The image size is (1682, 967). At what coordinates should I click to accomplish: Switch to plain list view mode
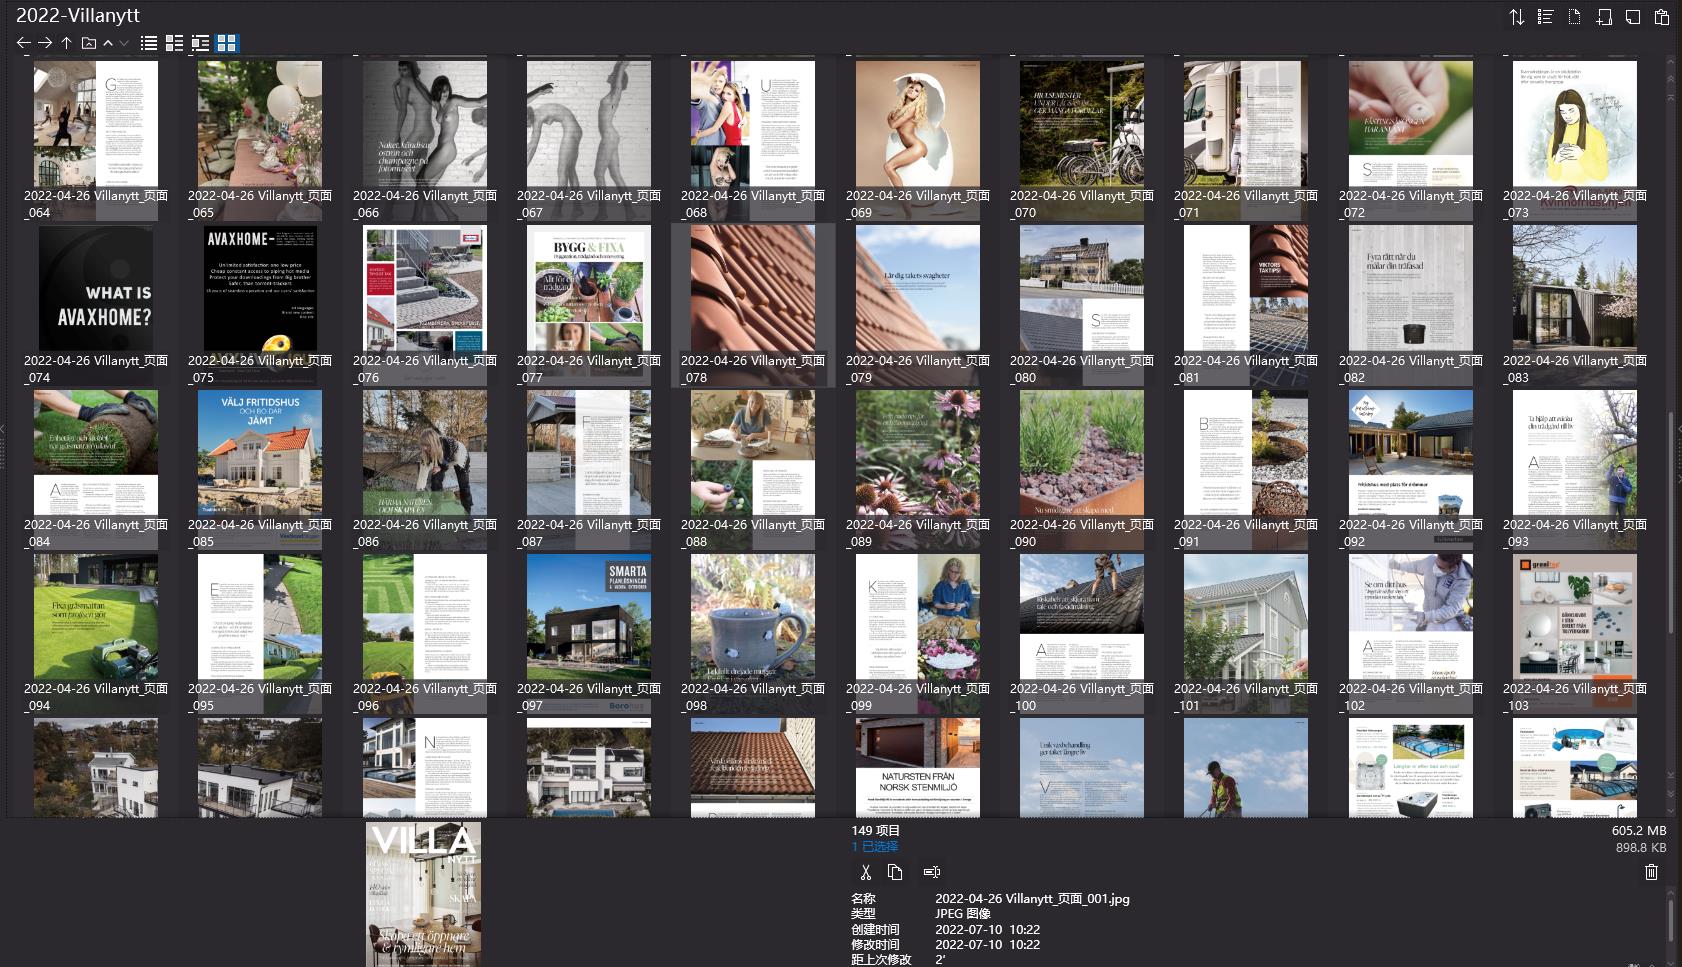149,43
